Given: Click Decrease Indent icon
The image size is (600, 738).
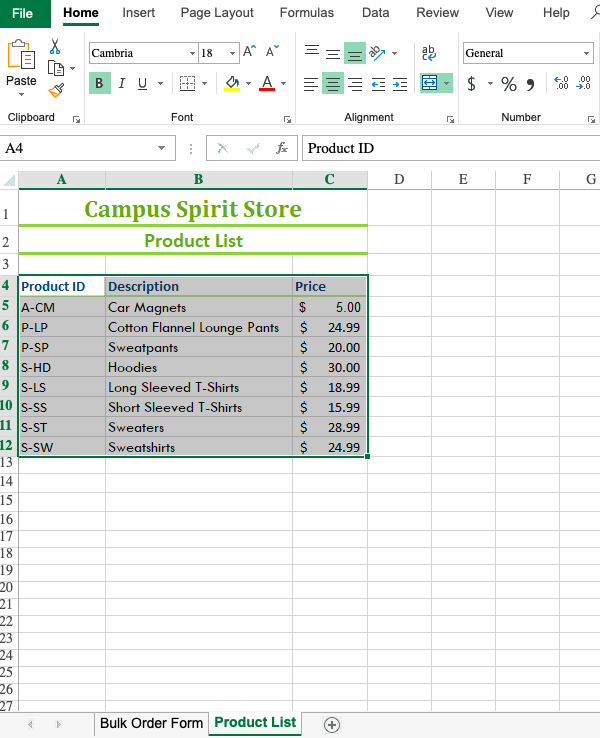Looking at the screenshot, I should (x=378, y=84).
